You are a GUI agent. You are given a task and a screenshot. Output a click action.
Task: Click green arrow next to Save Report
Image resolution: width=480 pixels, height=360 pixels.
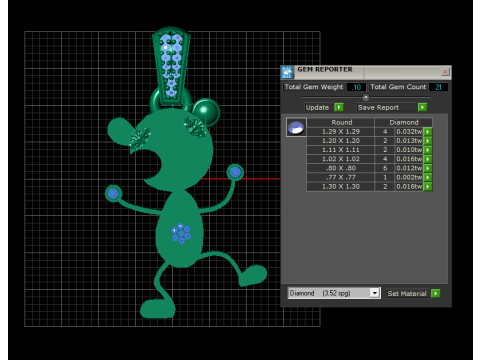coord(422,107)
